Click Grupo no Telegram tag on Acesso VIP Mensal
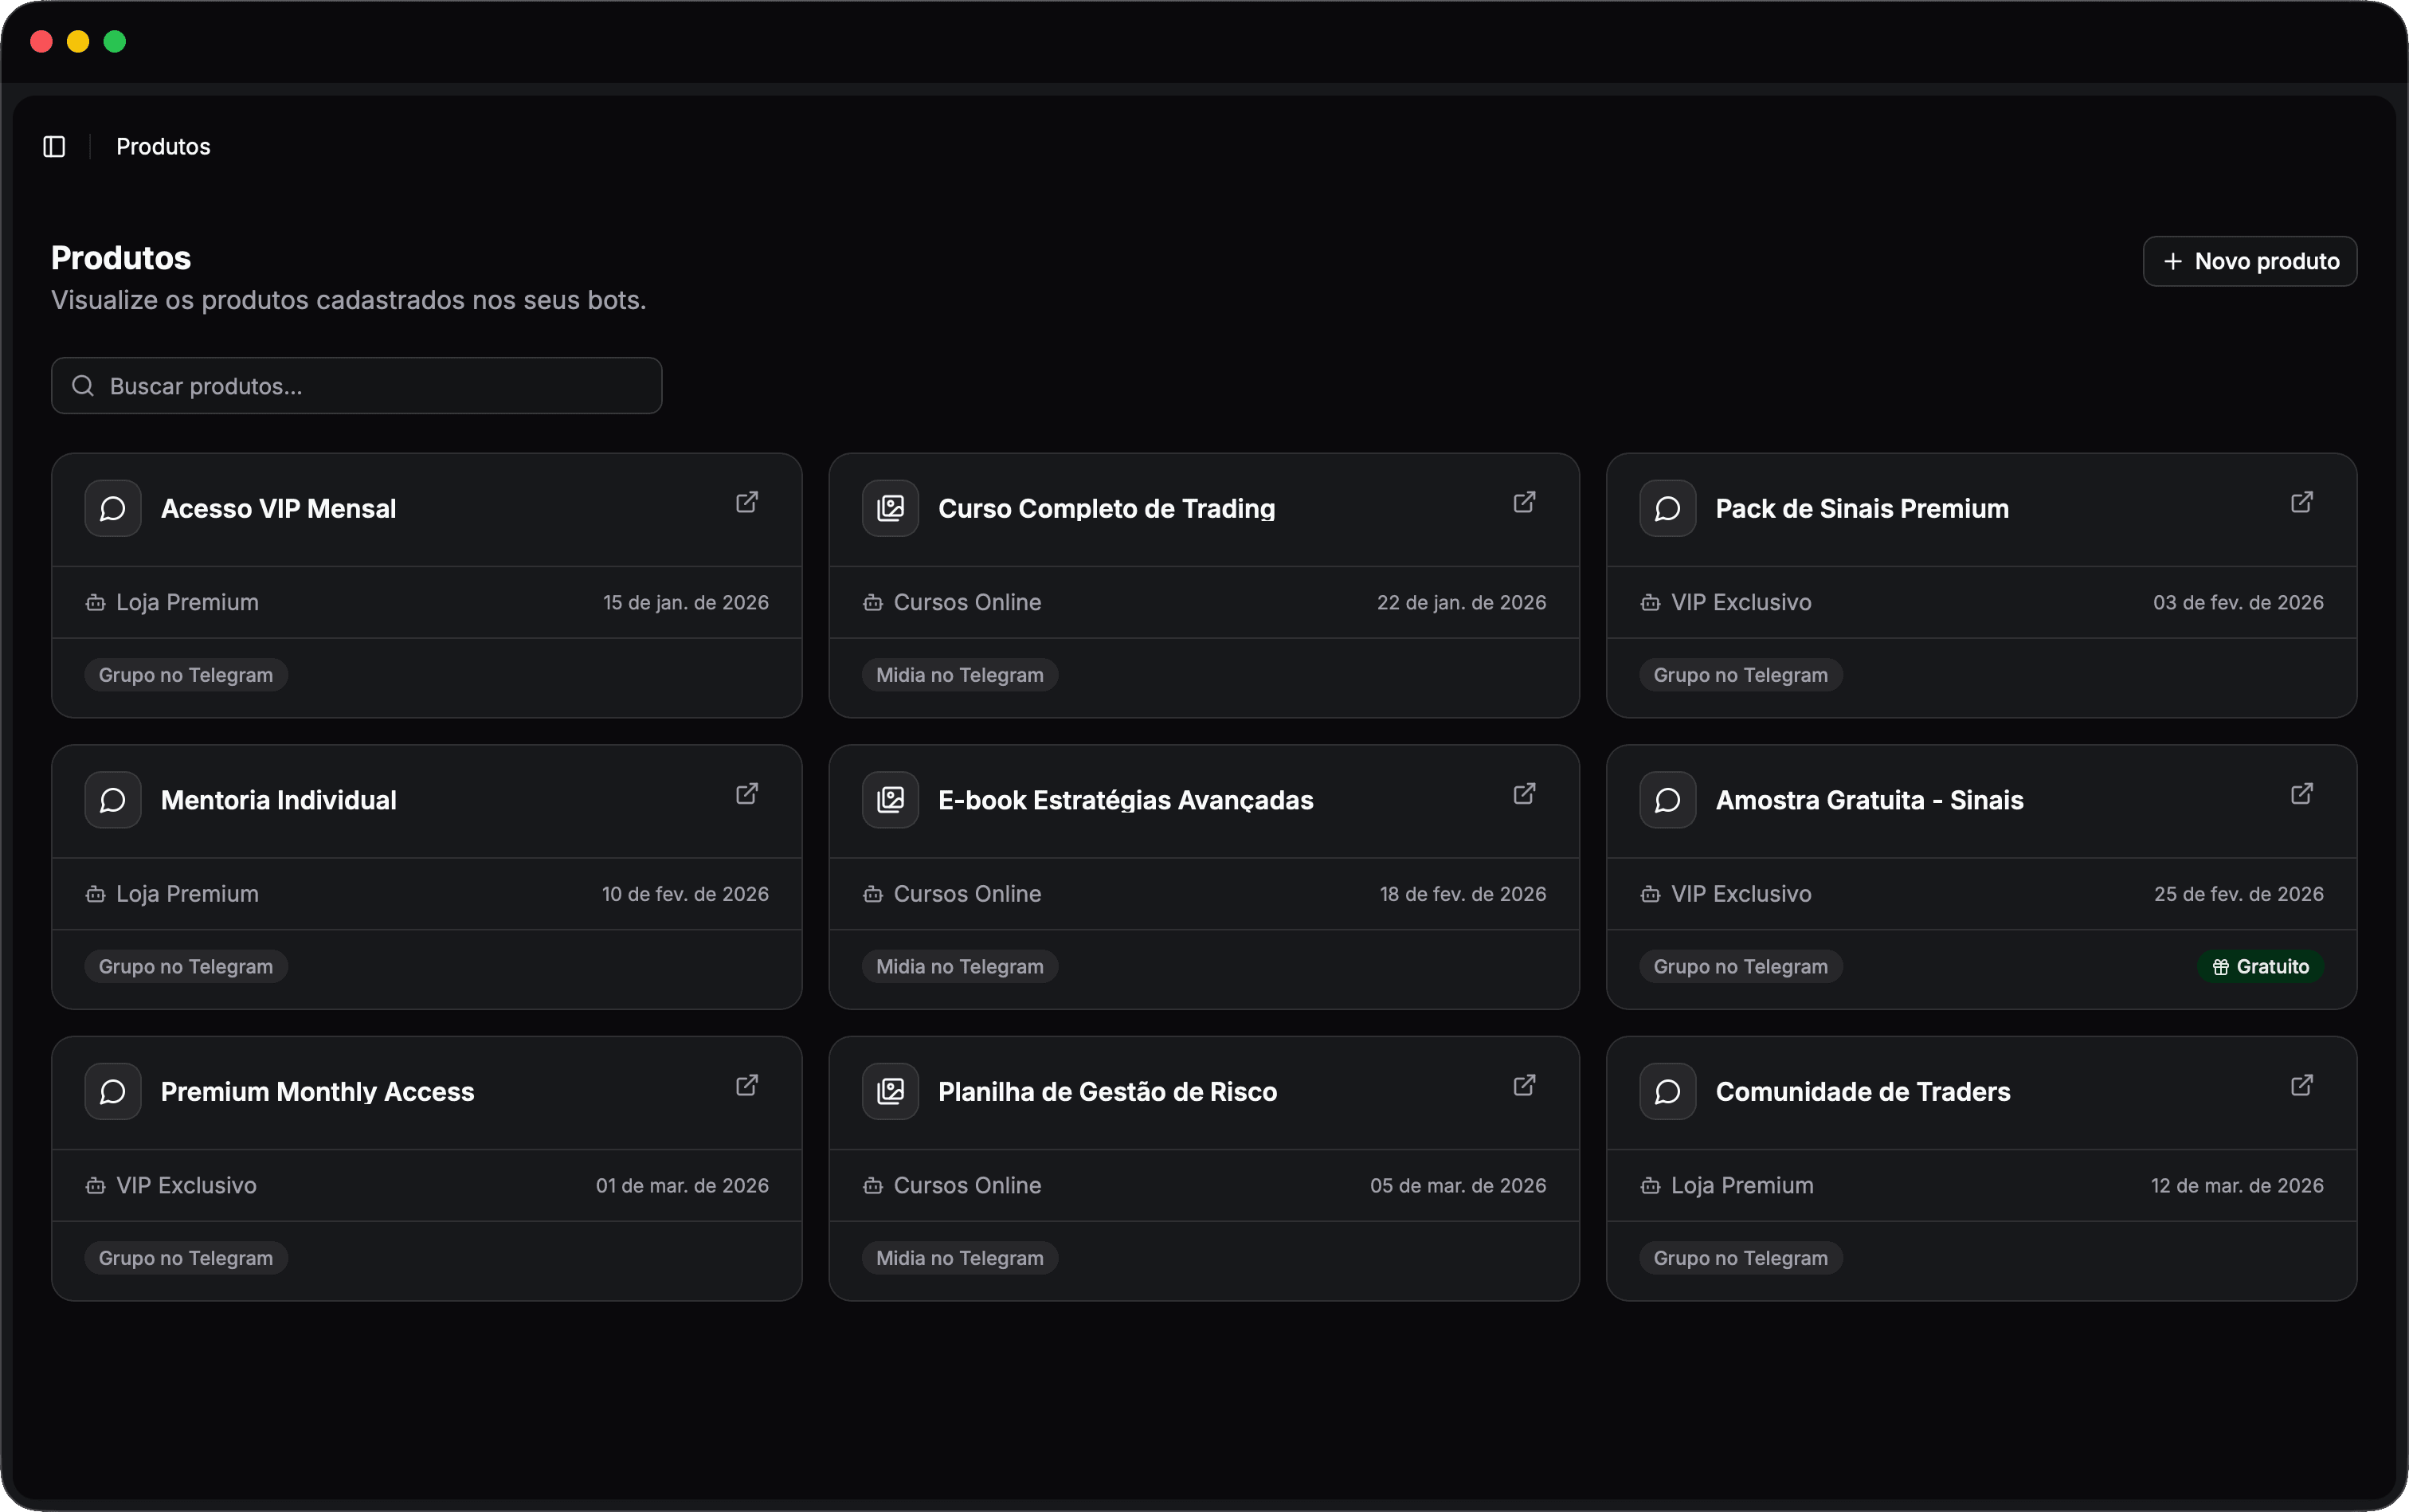The width and height of the screenshot is (2409, 1512). (186, 675)
